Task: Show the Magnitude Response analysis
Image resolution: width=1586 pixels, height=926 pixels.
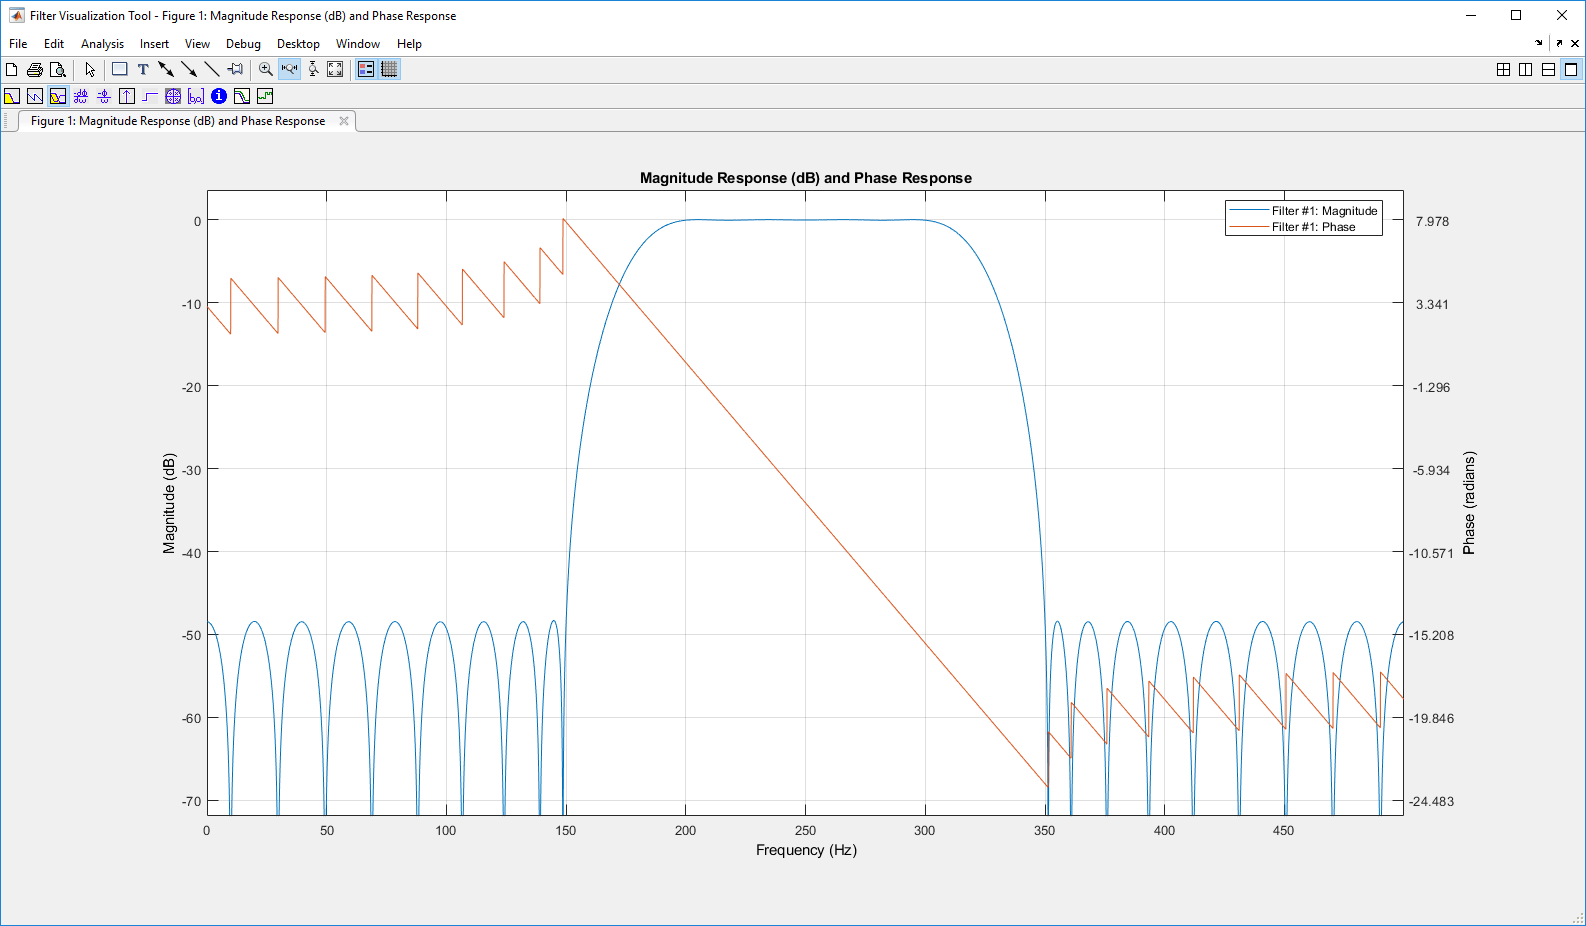Action: (x=12, y=96)
